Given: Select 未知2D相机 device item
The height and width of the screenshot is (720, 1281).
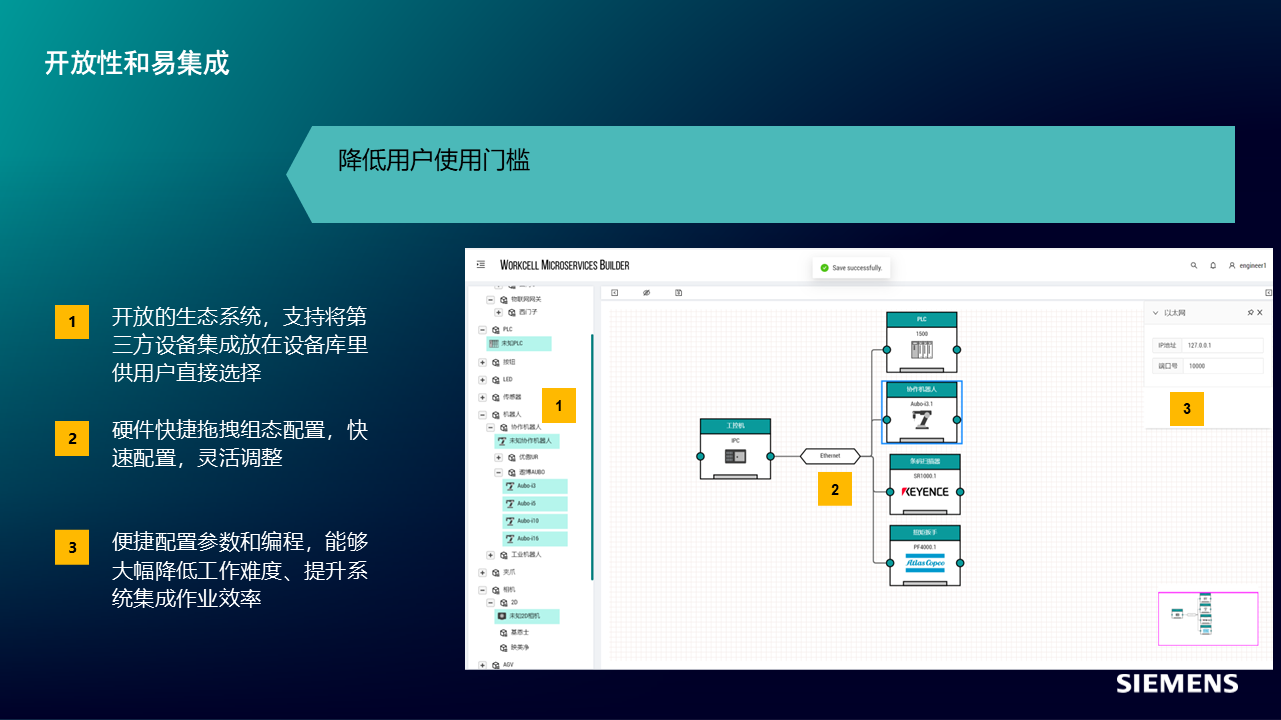Looking at the screenshot, I should [x=527, y=616].
